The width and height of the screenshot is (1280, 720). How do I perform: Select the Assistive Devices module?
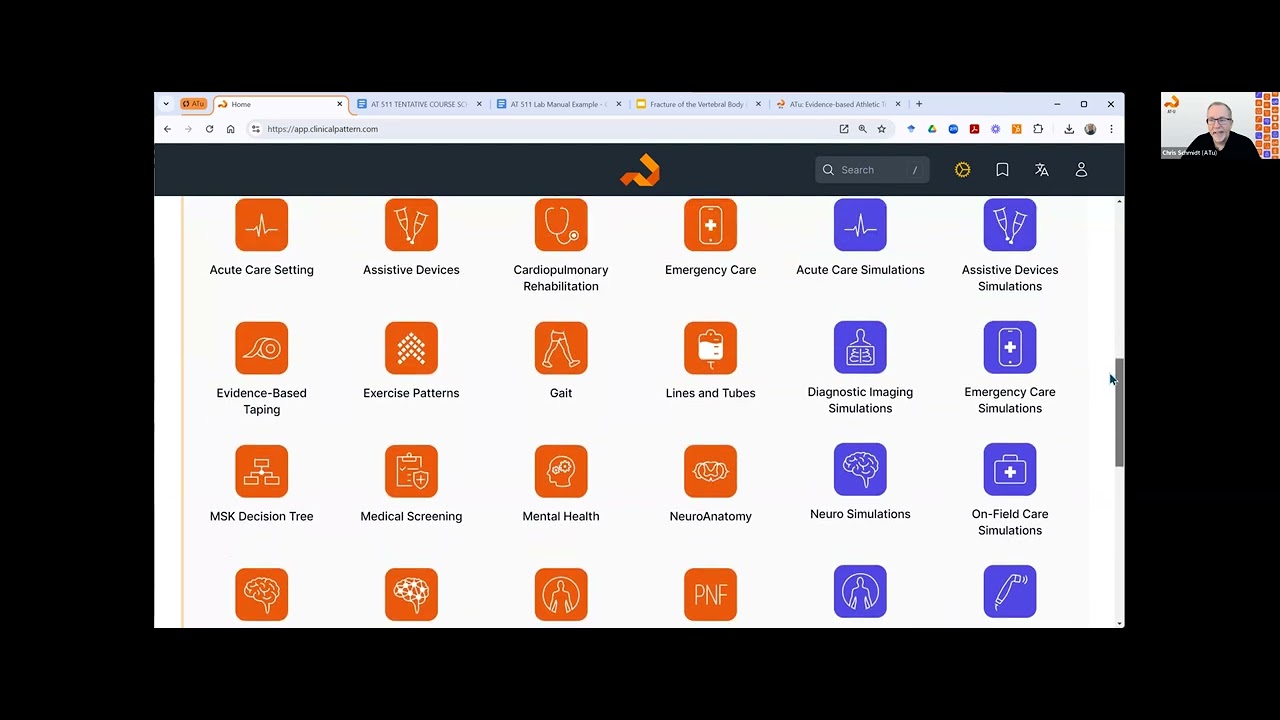click(x=411, y=224)
